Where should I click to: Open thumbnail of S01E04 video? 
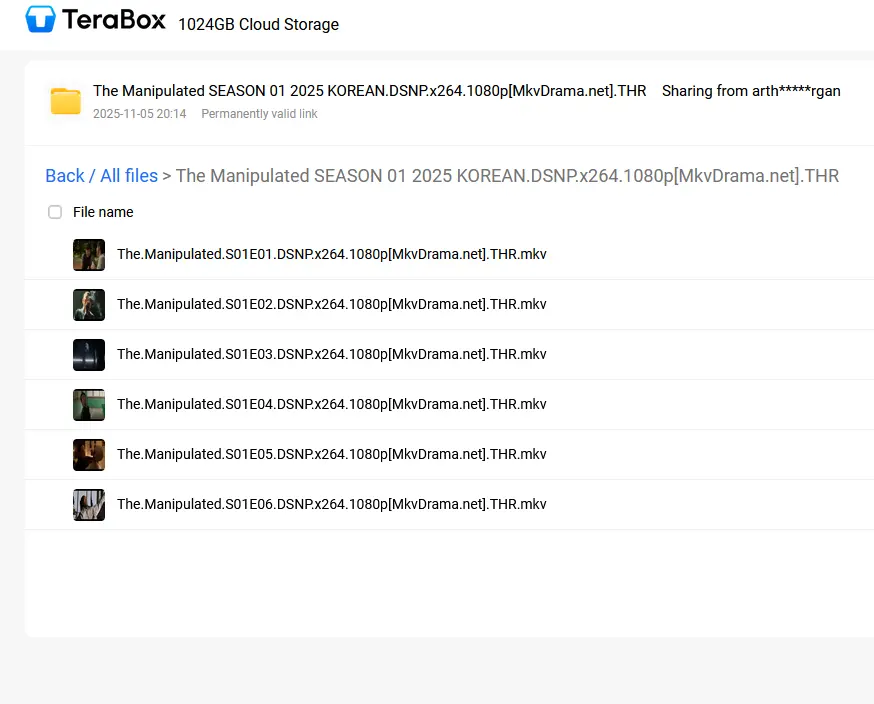coord(89,405)
